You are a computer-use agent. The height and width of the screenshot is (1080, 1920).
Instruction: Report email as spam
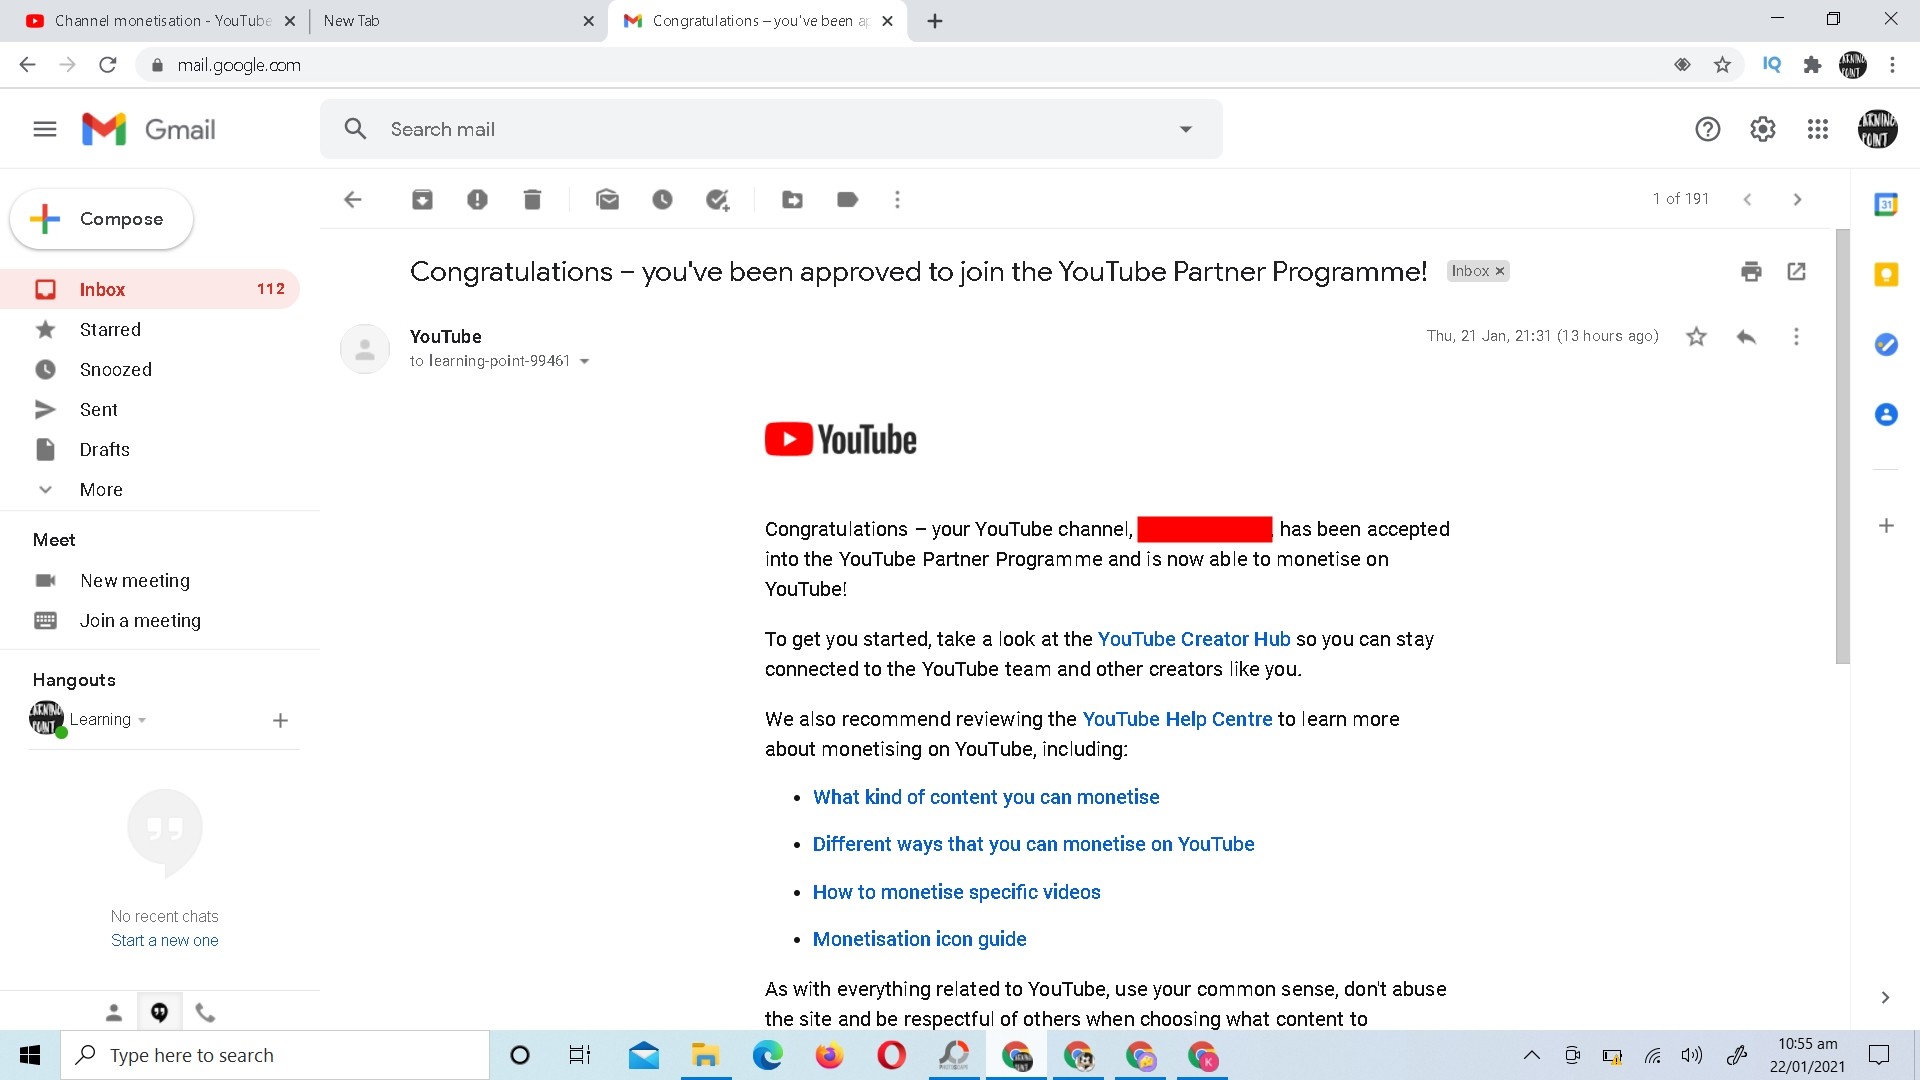[477, 200]
